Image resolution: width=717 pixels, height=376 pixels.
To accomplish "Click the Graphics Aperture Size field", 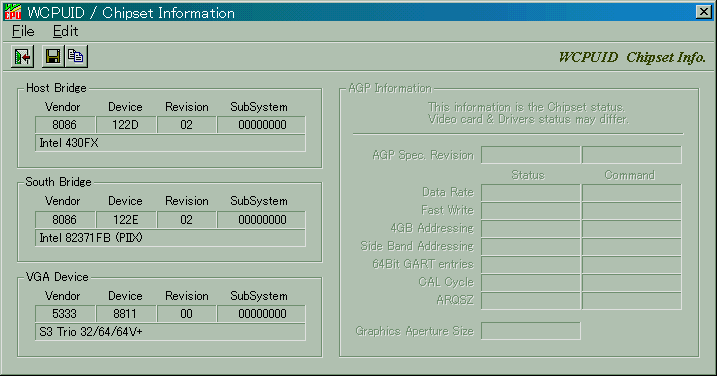I will tap(530, 331).
